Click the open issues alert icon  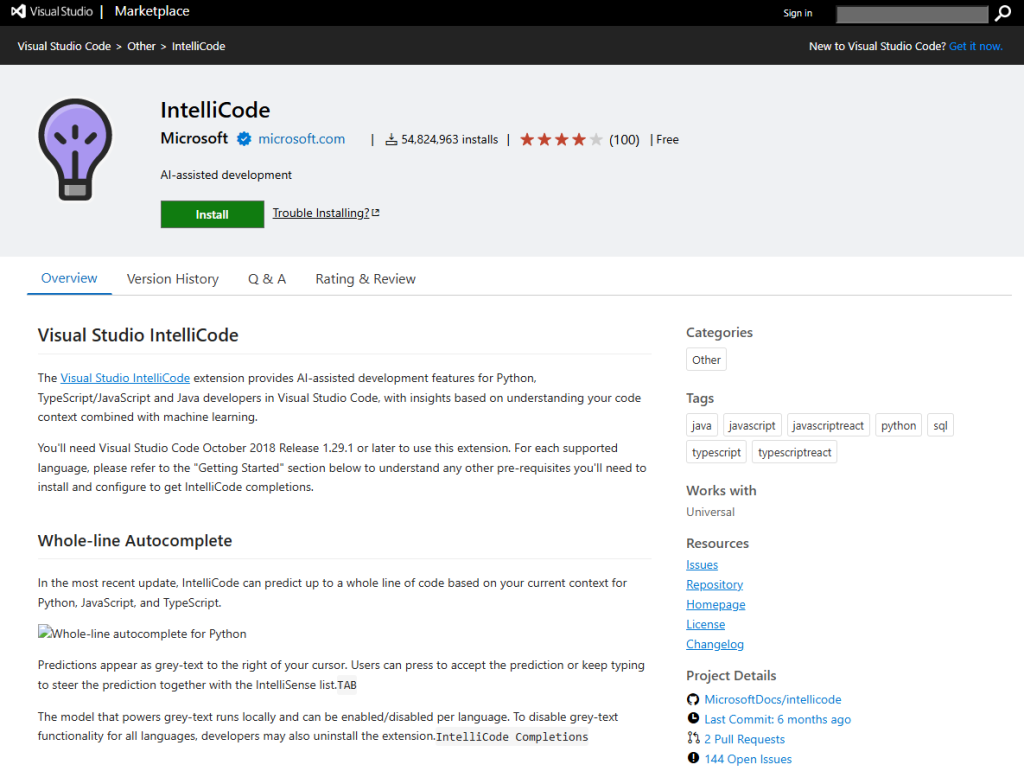pos(693,758)
